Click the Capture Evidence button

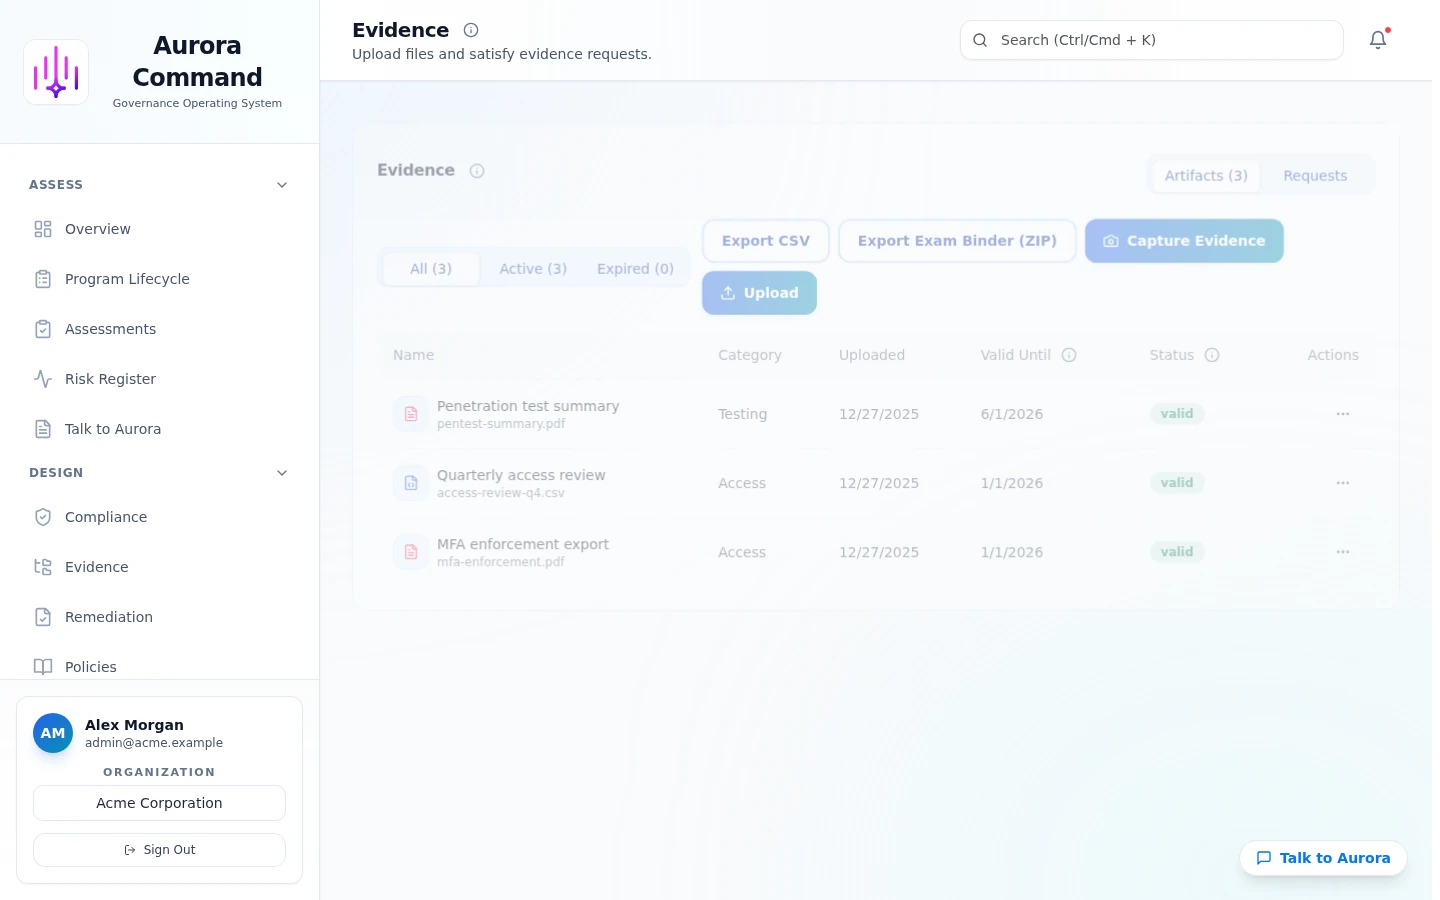[x=1184, y=241]
